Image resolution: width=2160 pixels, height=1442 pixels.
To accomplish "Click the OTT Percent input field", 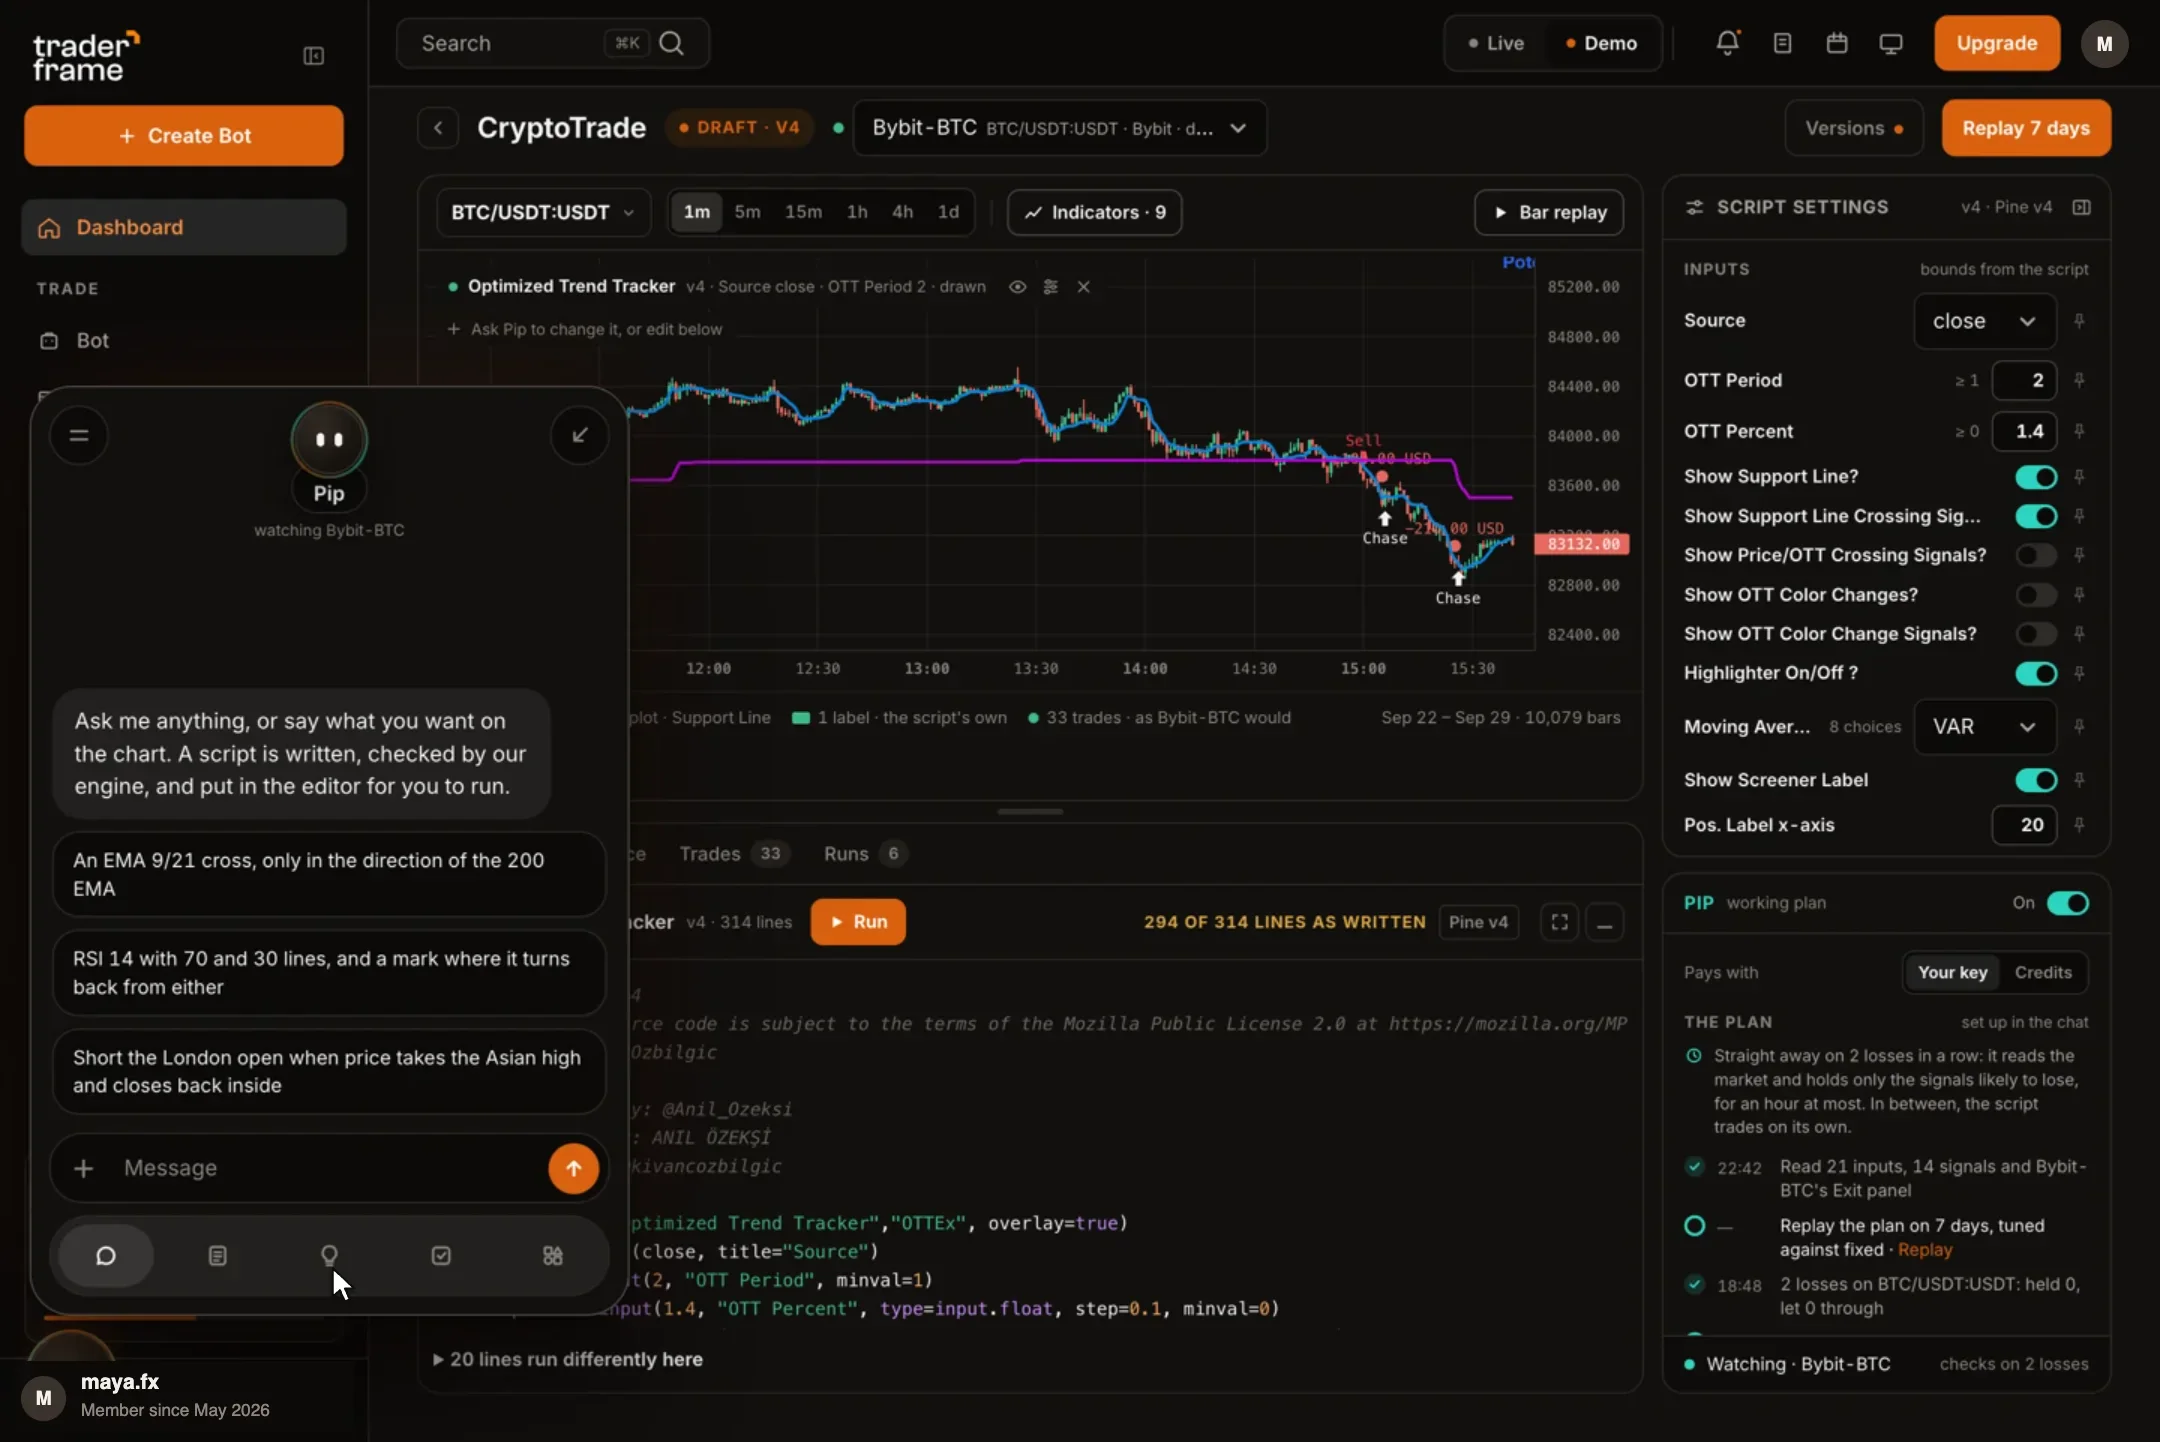I will [x=2024, y=432].
